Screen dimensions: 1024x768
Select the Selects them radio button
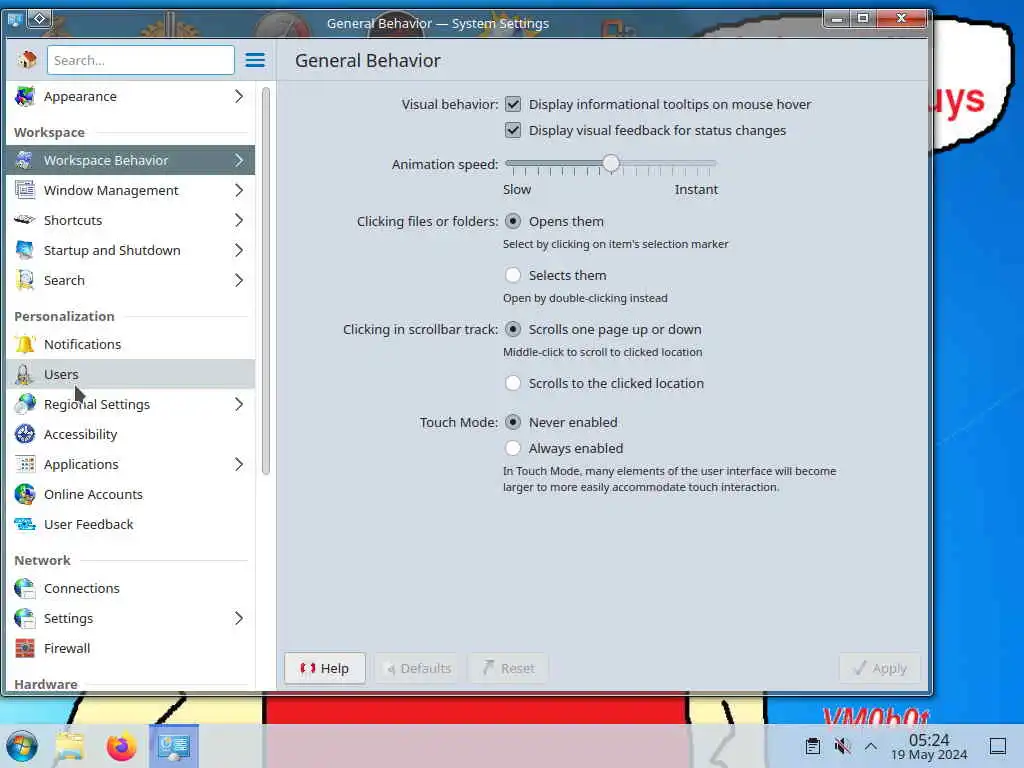(x=513, y=275)
